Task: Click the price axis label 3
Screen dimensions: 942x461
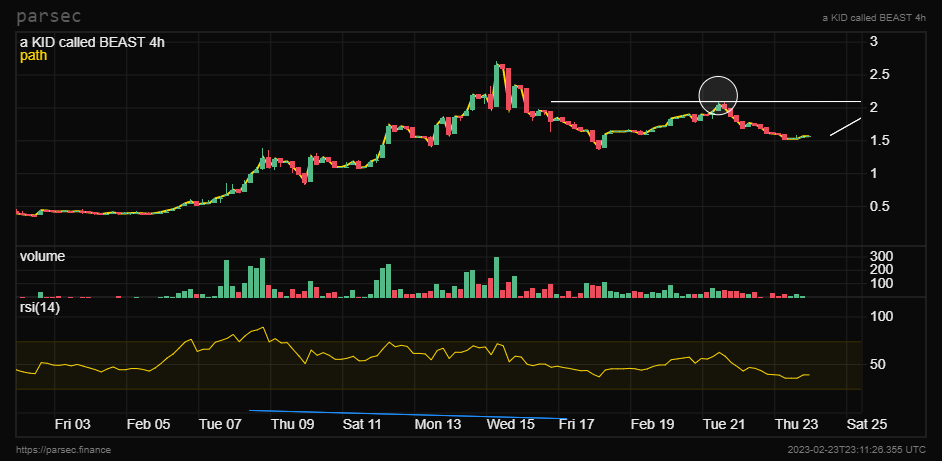Action: tap(874, 41)
